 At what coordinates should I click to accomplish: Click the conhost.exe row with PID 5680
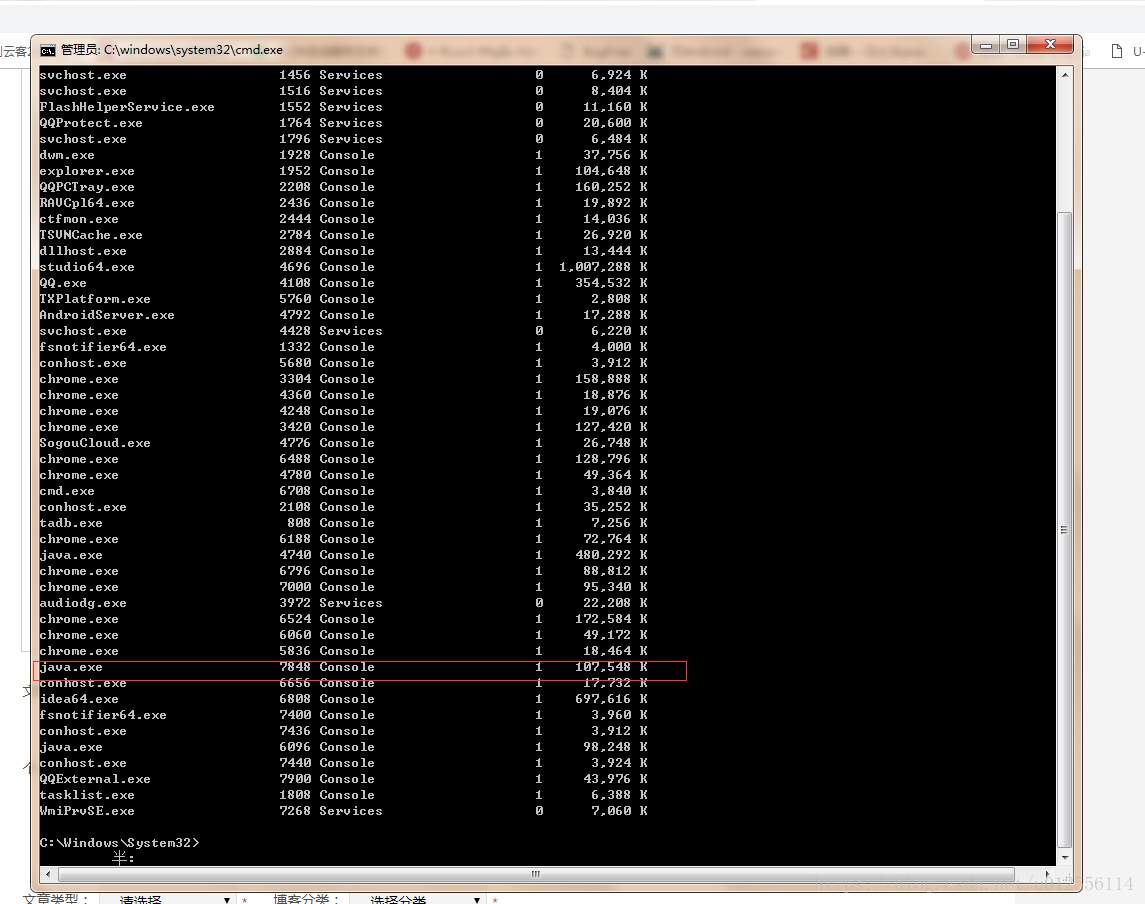tap(343, 363)
